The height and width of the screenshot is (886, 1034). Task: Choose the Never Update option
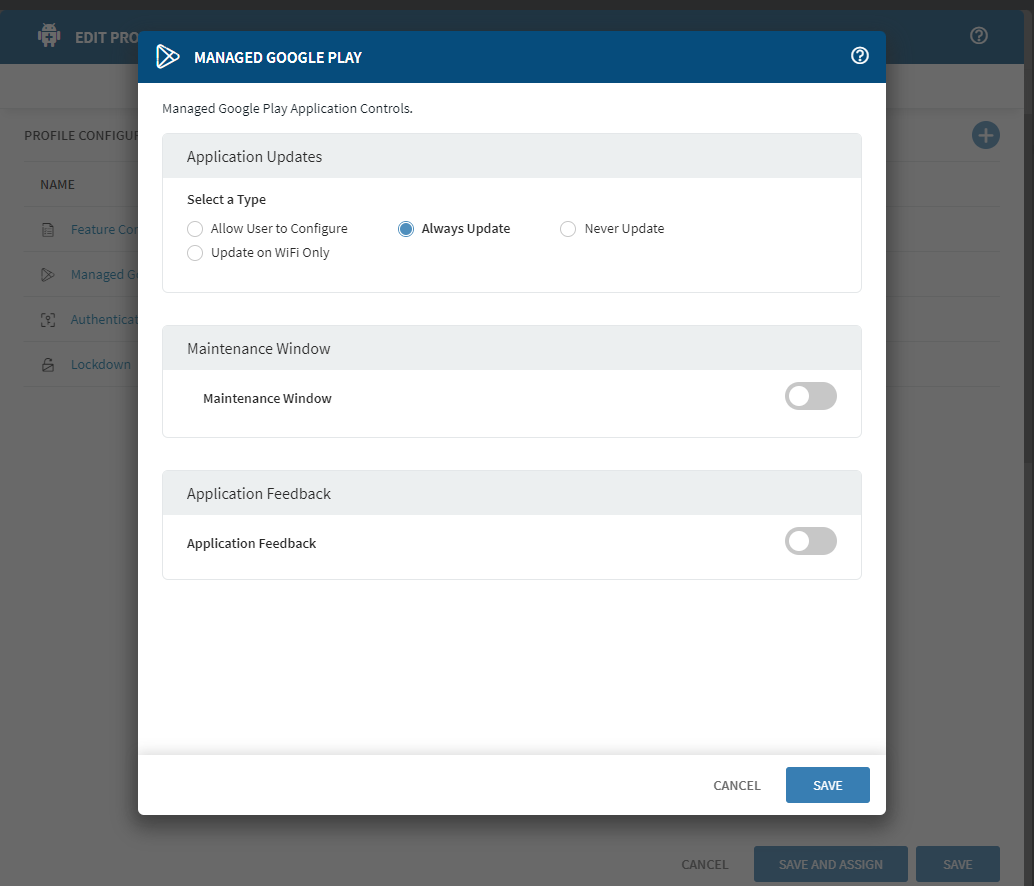[568, 229]
